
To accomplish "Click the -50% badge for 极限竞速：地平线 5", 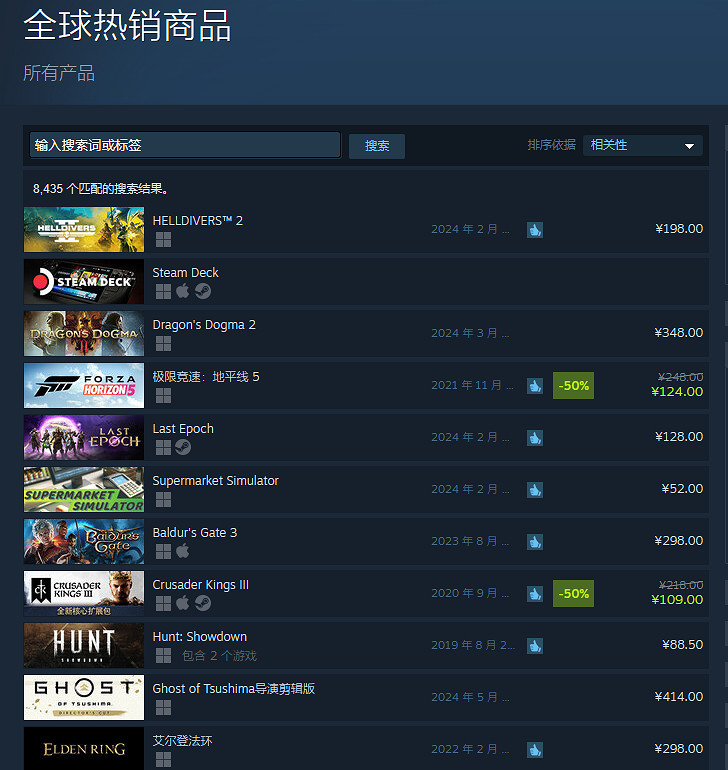I will tap(573, 385).
